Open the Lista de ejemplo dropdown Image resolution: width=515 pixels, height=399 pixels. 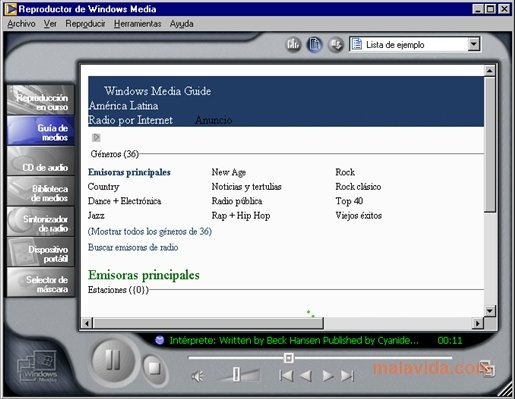click(x=414, y=44)
